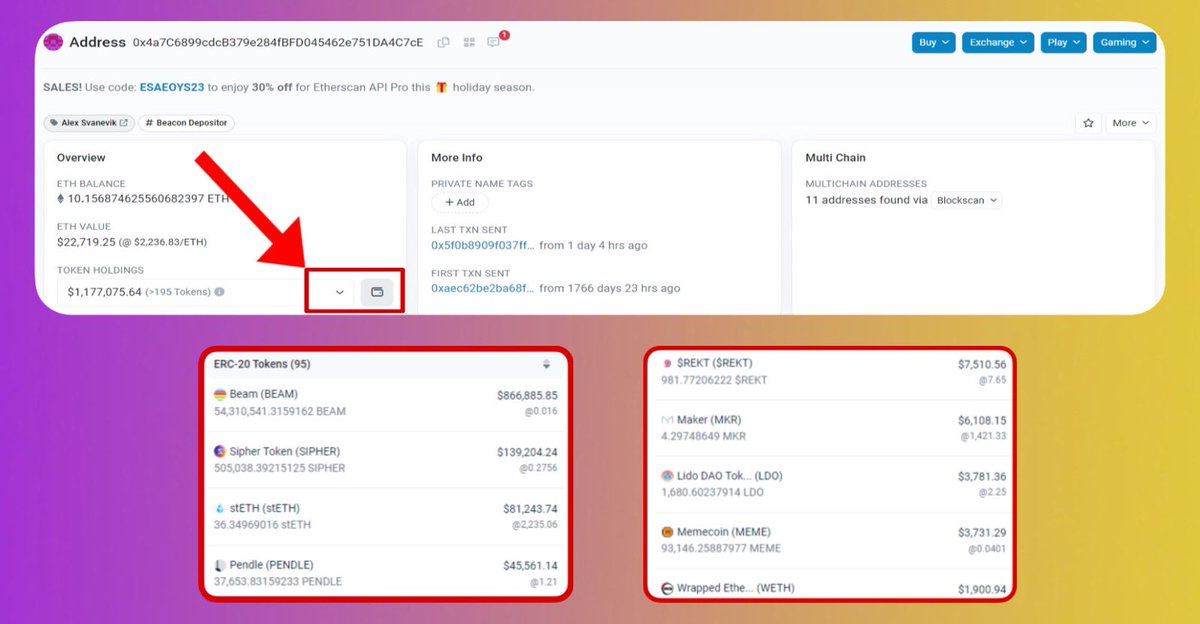Open the token holdings wallet icon button

(377, 292)
